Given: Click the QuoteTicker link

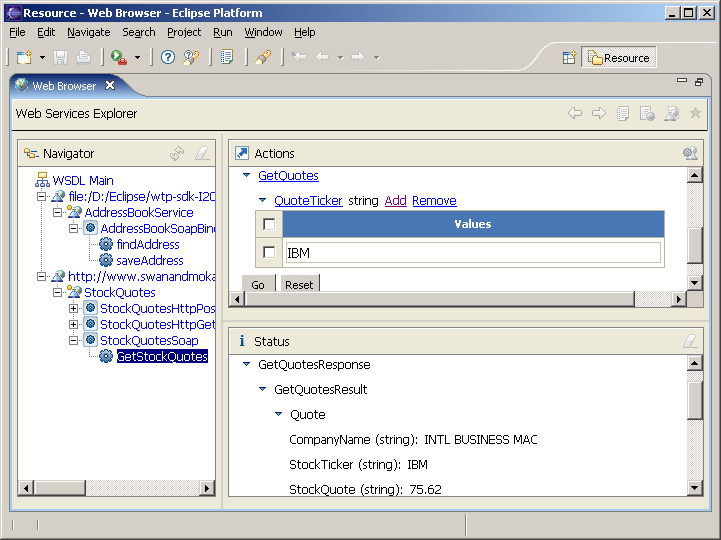Looking at the screenshot, I should pyautogui.click(x=308, y=201).
